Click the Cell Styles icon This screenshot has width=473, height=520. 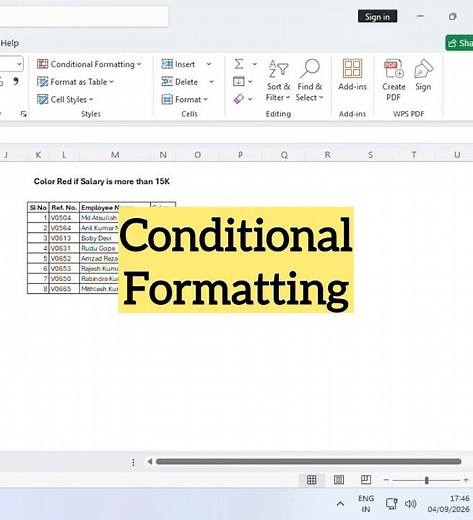coord(42,99)
